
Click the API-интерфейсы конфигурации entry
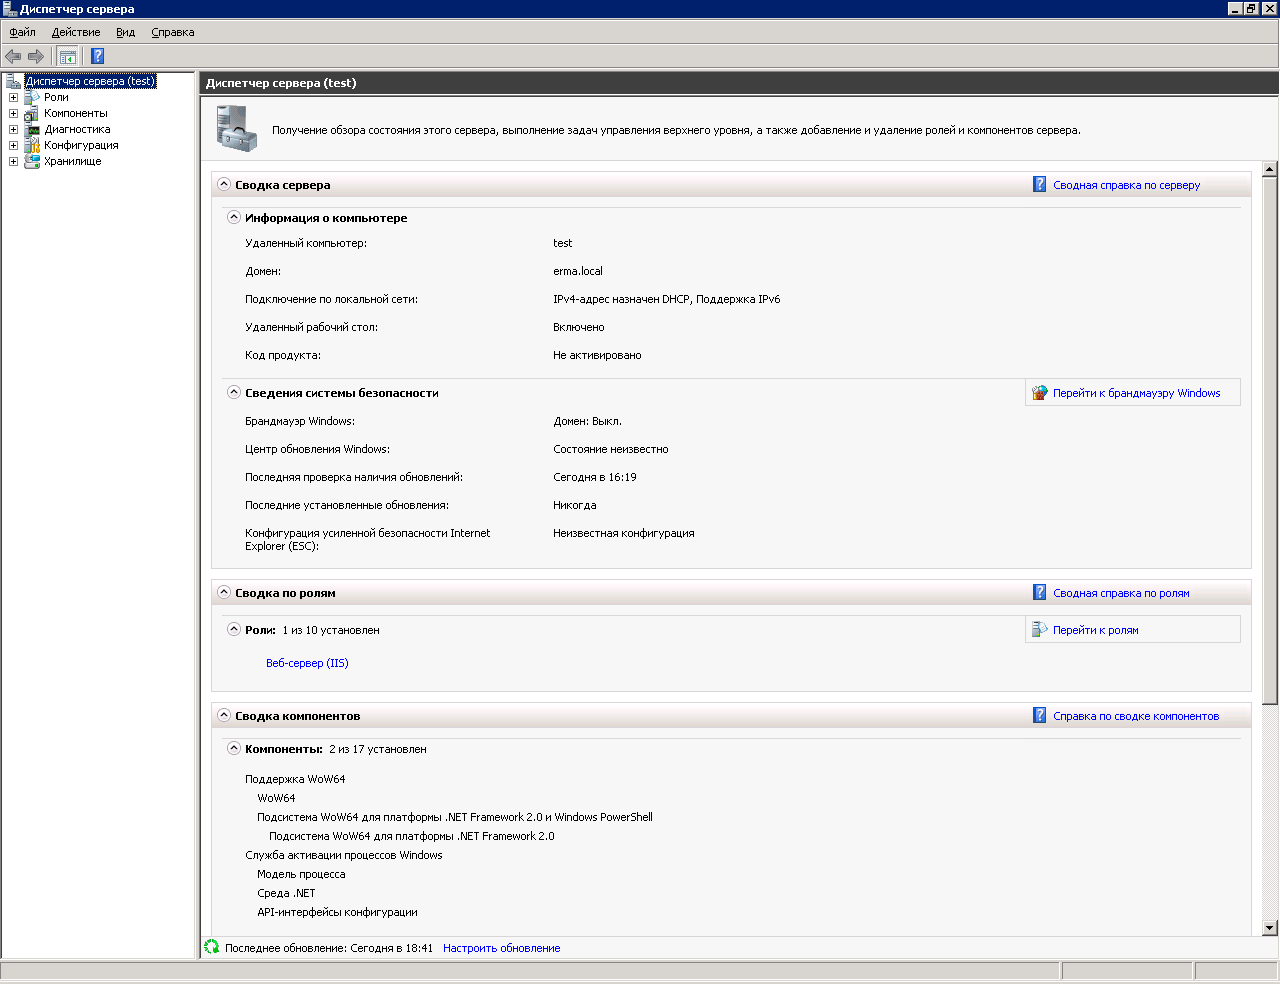point(337,912)
